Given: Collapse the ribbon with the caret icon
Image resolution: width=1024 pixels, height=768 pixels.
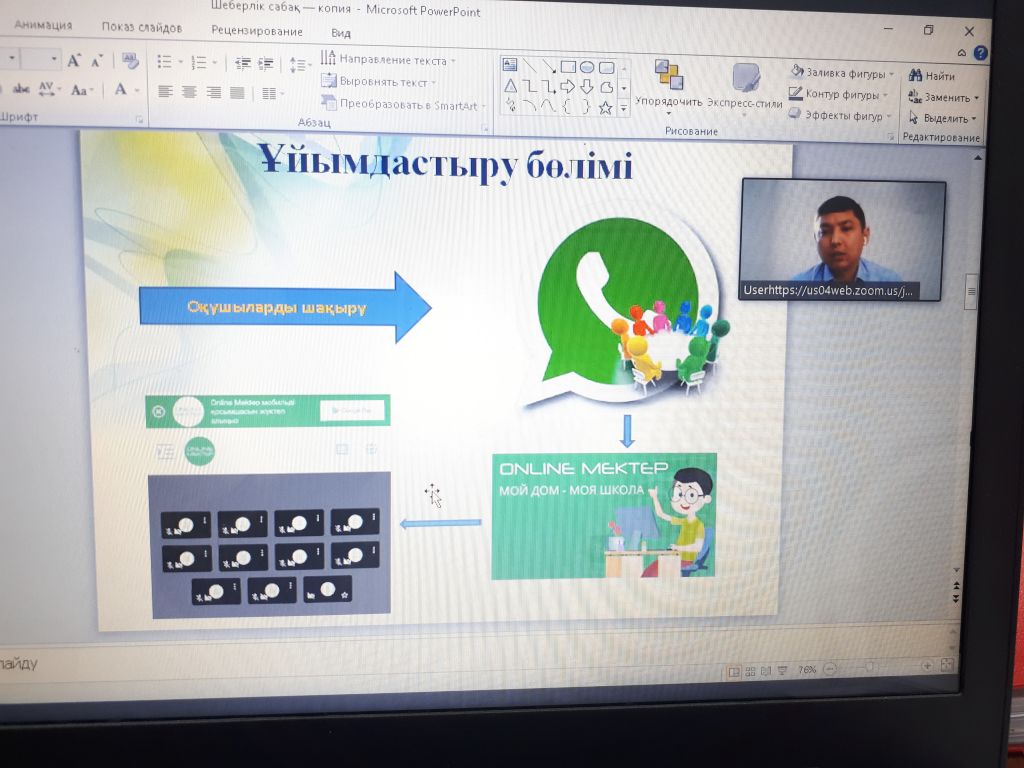Looking at the screenshot, I should (961, 53).
